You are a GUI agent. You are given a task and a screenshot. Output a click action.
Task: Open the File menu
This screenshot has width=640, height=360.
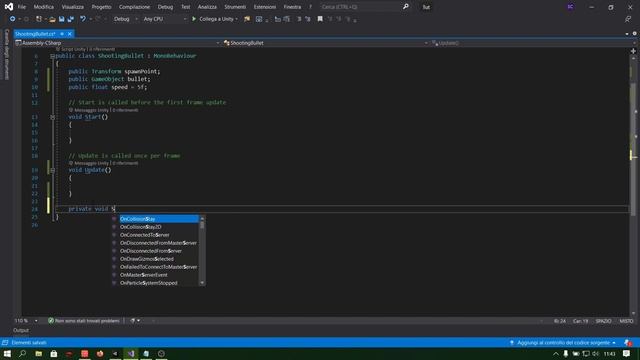(22, 7)
